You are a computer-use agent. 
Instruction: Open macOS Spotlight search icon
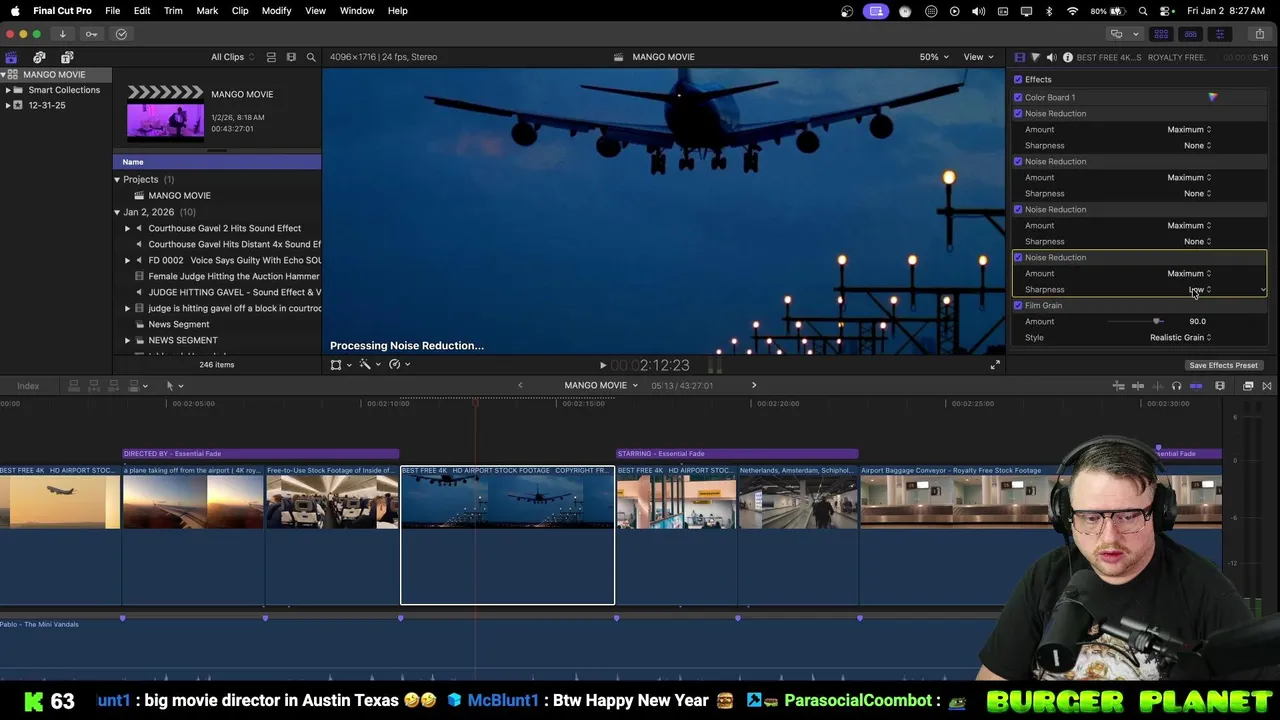click(x=1143, y=11)
